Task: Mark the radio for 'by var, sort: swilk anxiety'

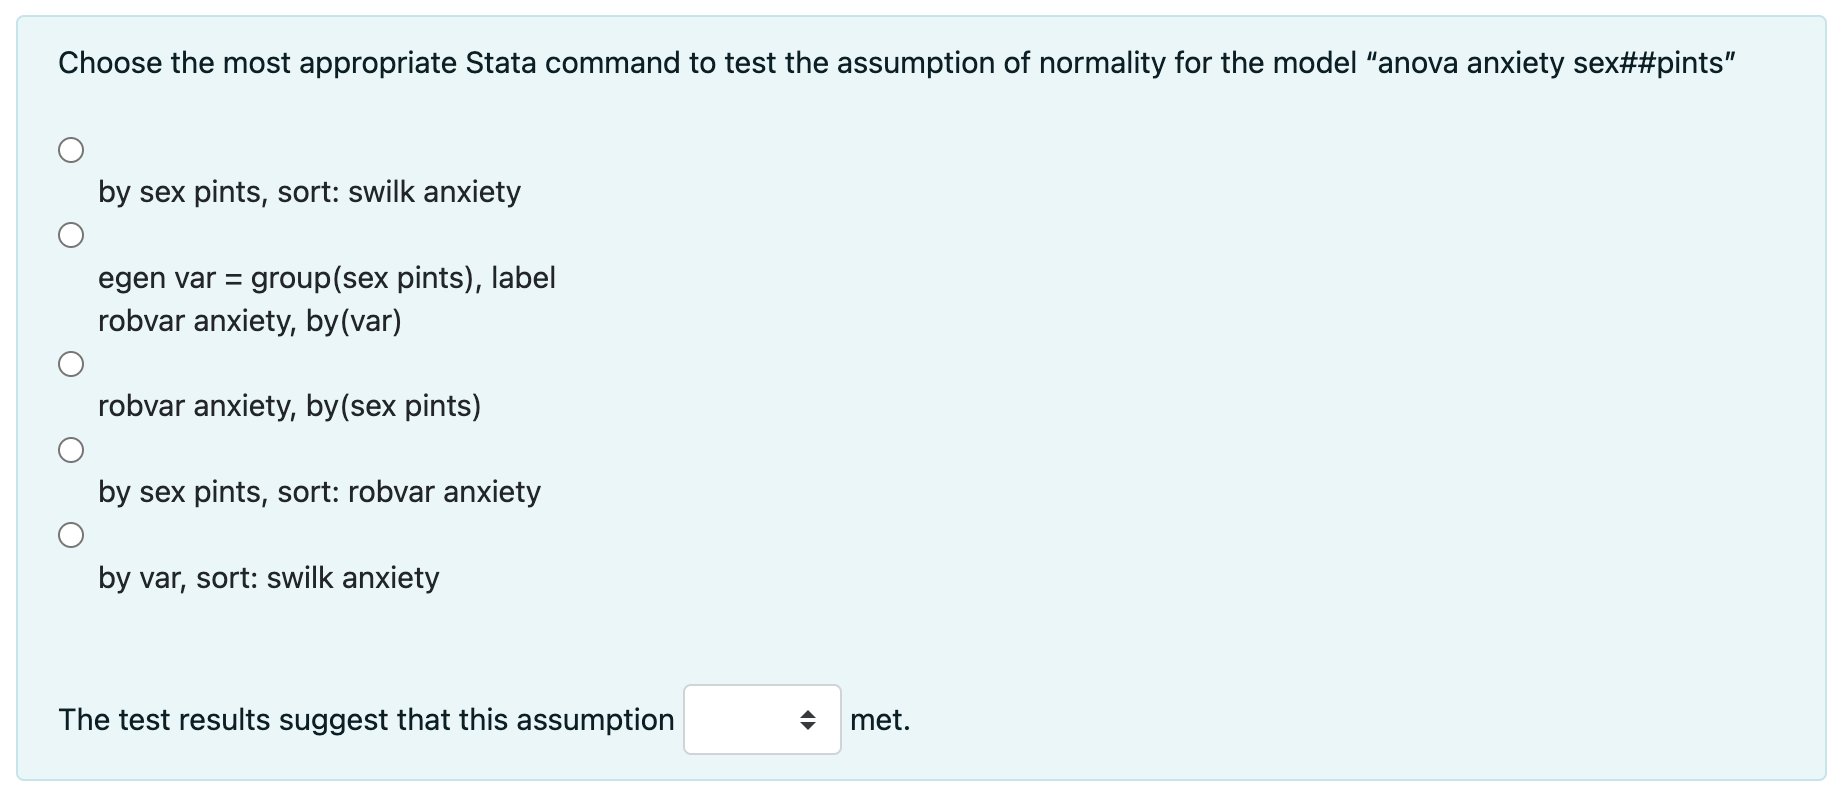Action: [x=71, y=535]
